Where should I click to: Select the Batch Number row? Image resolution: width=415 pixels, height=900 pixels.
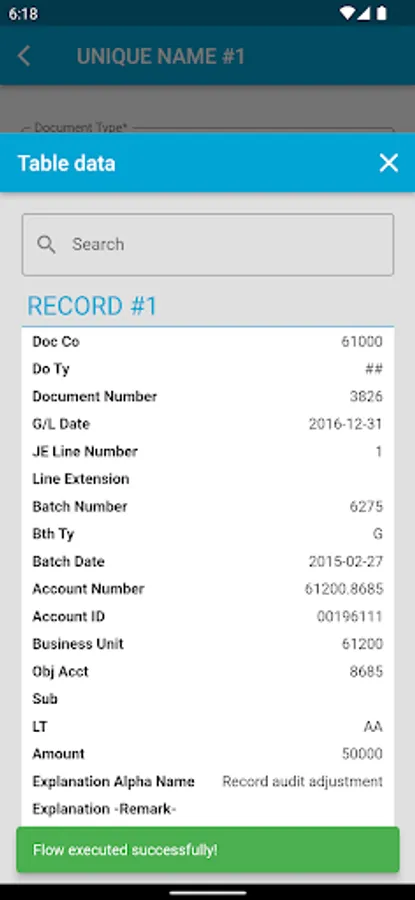[208, 506]
